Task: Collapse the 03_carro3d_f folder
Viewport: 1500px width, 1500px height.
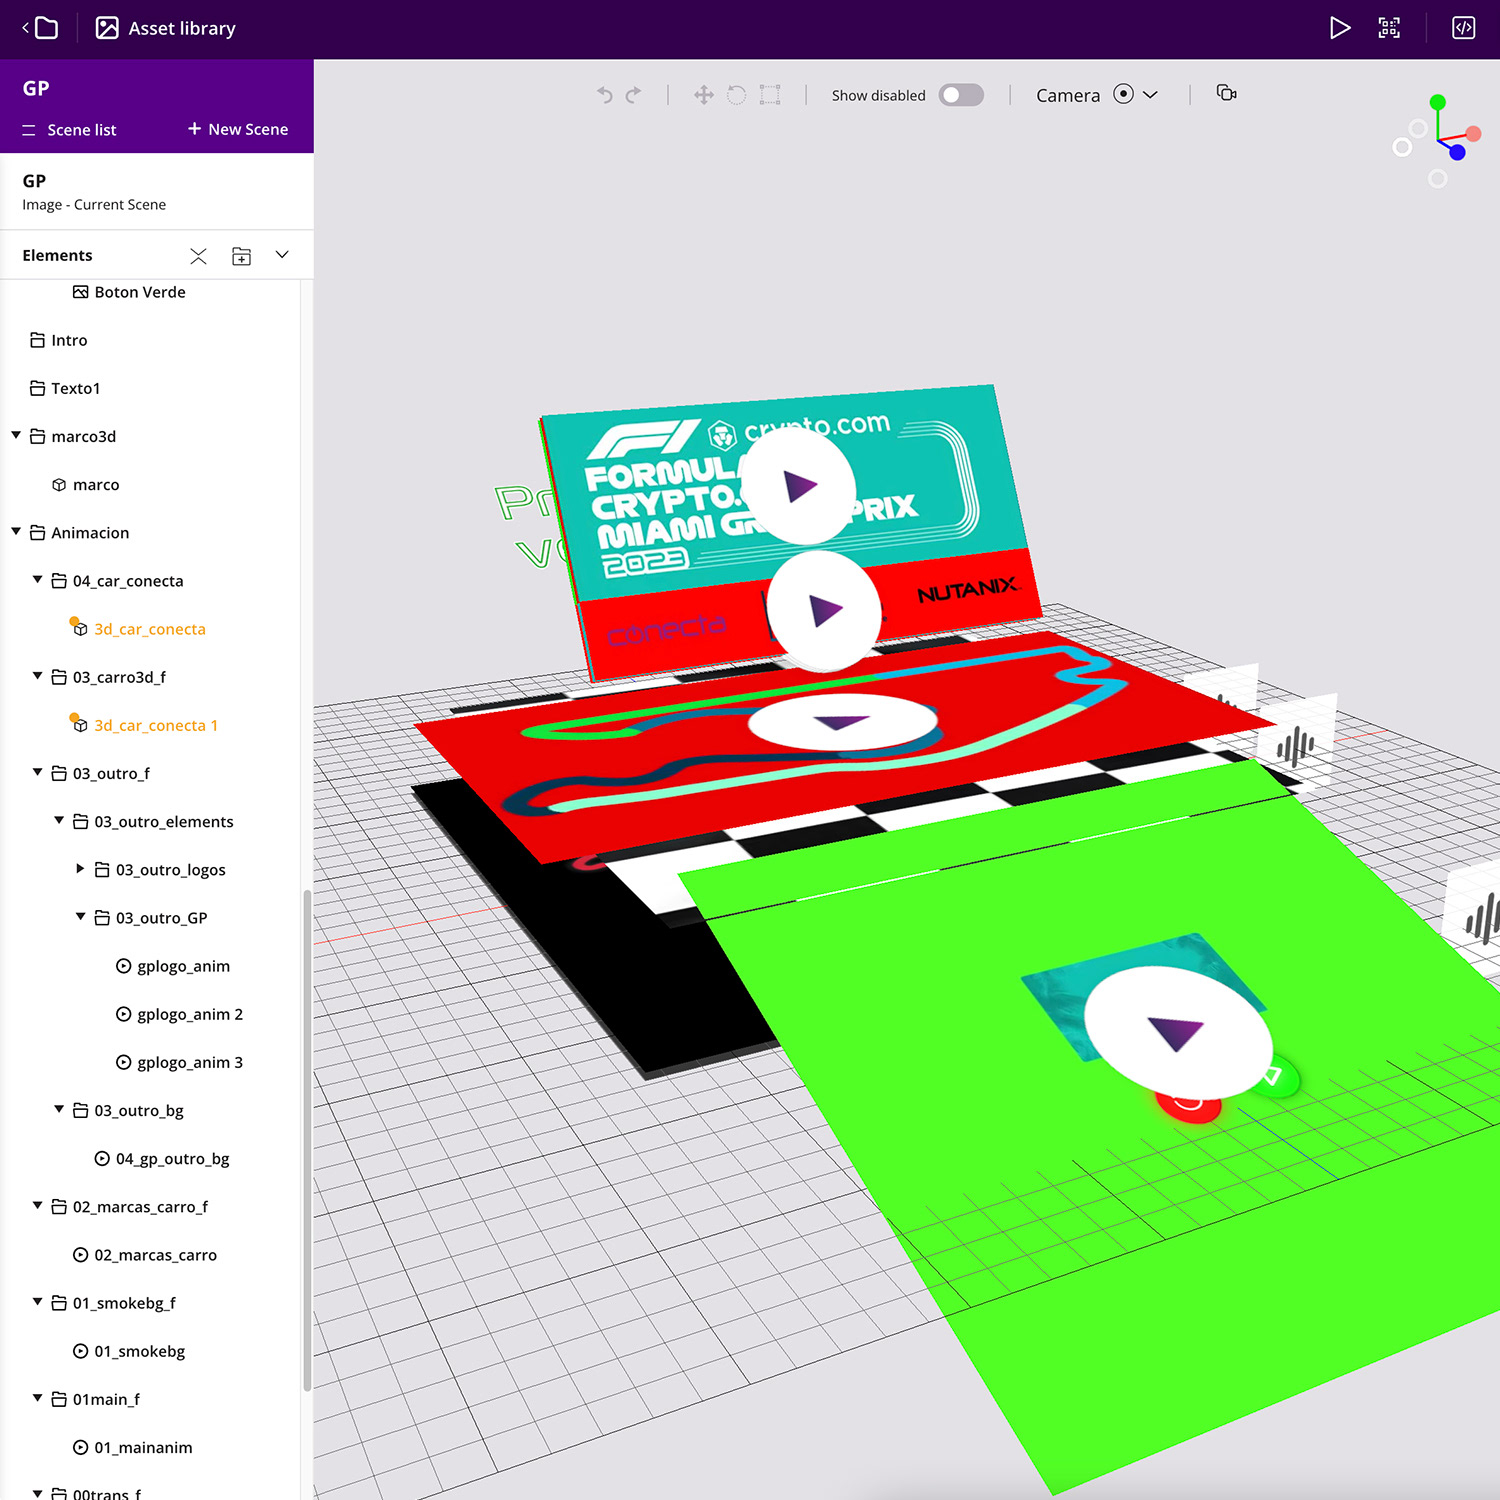Action: [37, 676]
